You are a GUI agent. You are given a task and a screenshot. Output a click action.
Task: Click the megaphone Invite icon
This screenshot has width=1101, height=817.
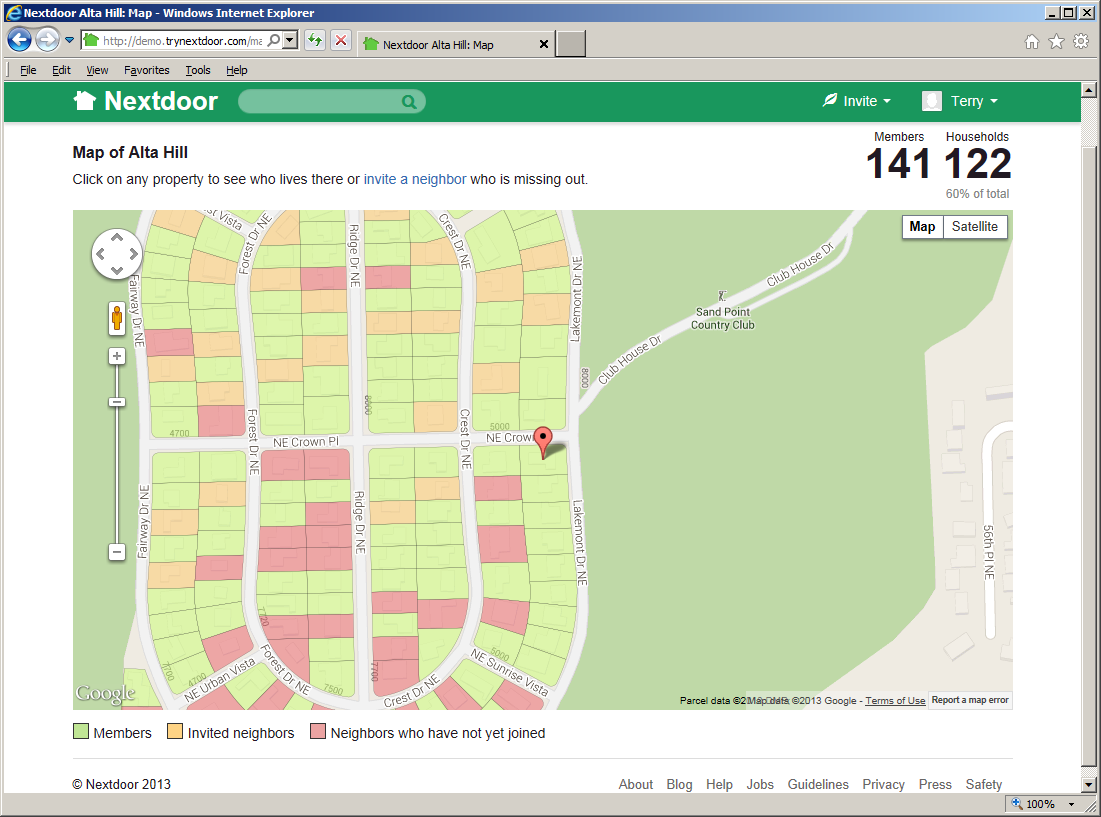pyautogui.click(x=830, y=100)
